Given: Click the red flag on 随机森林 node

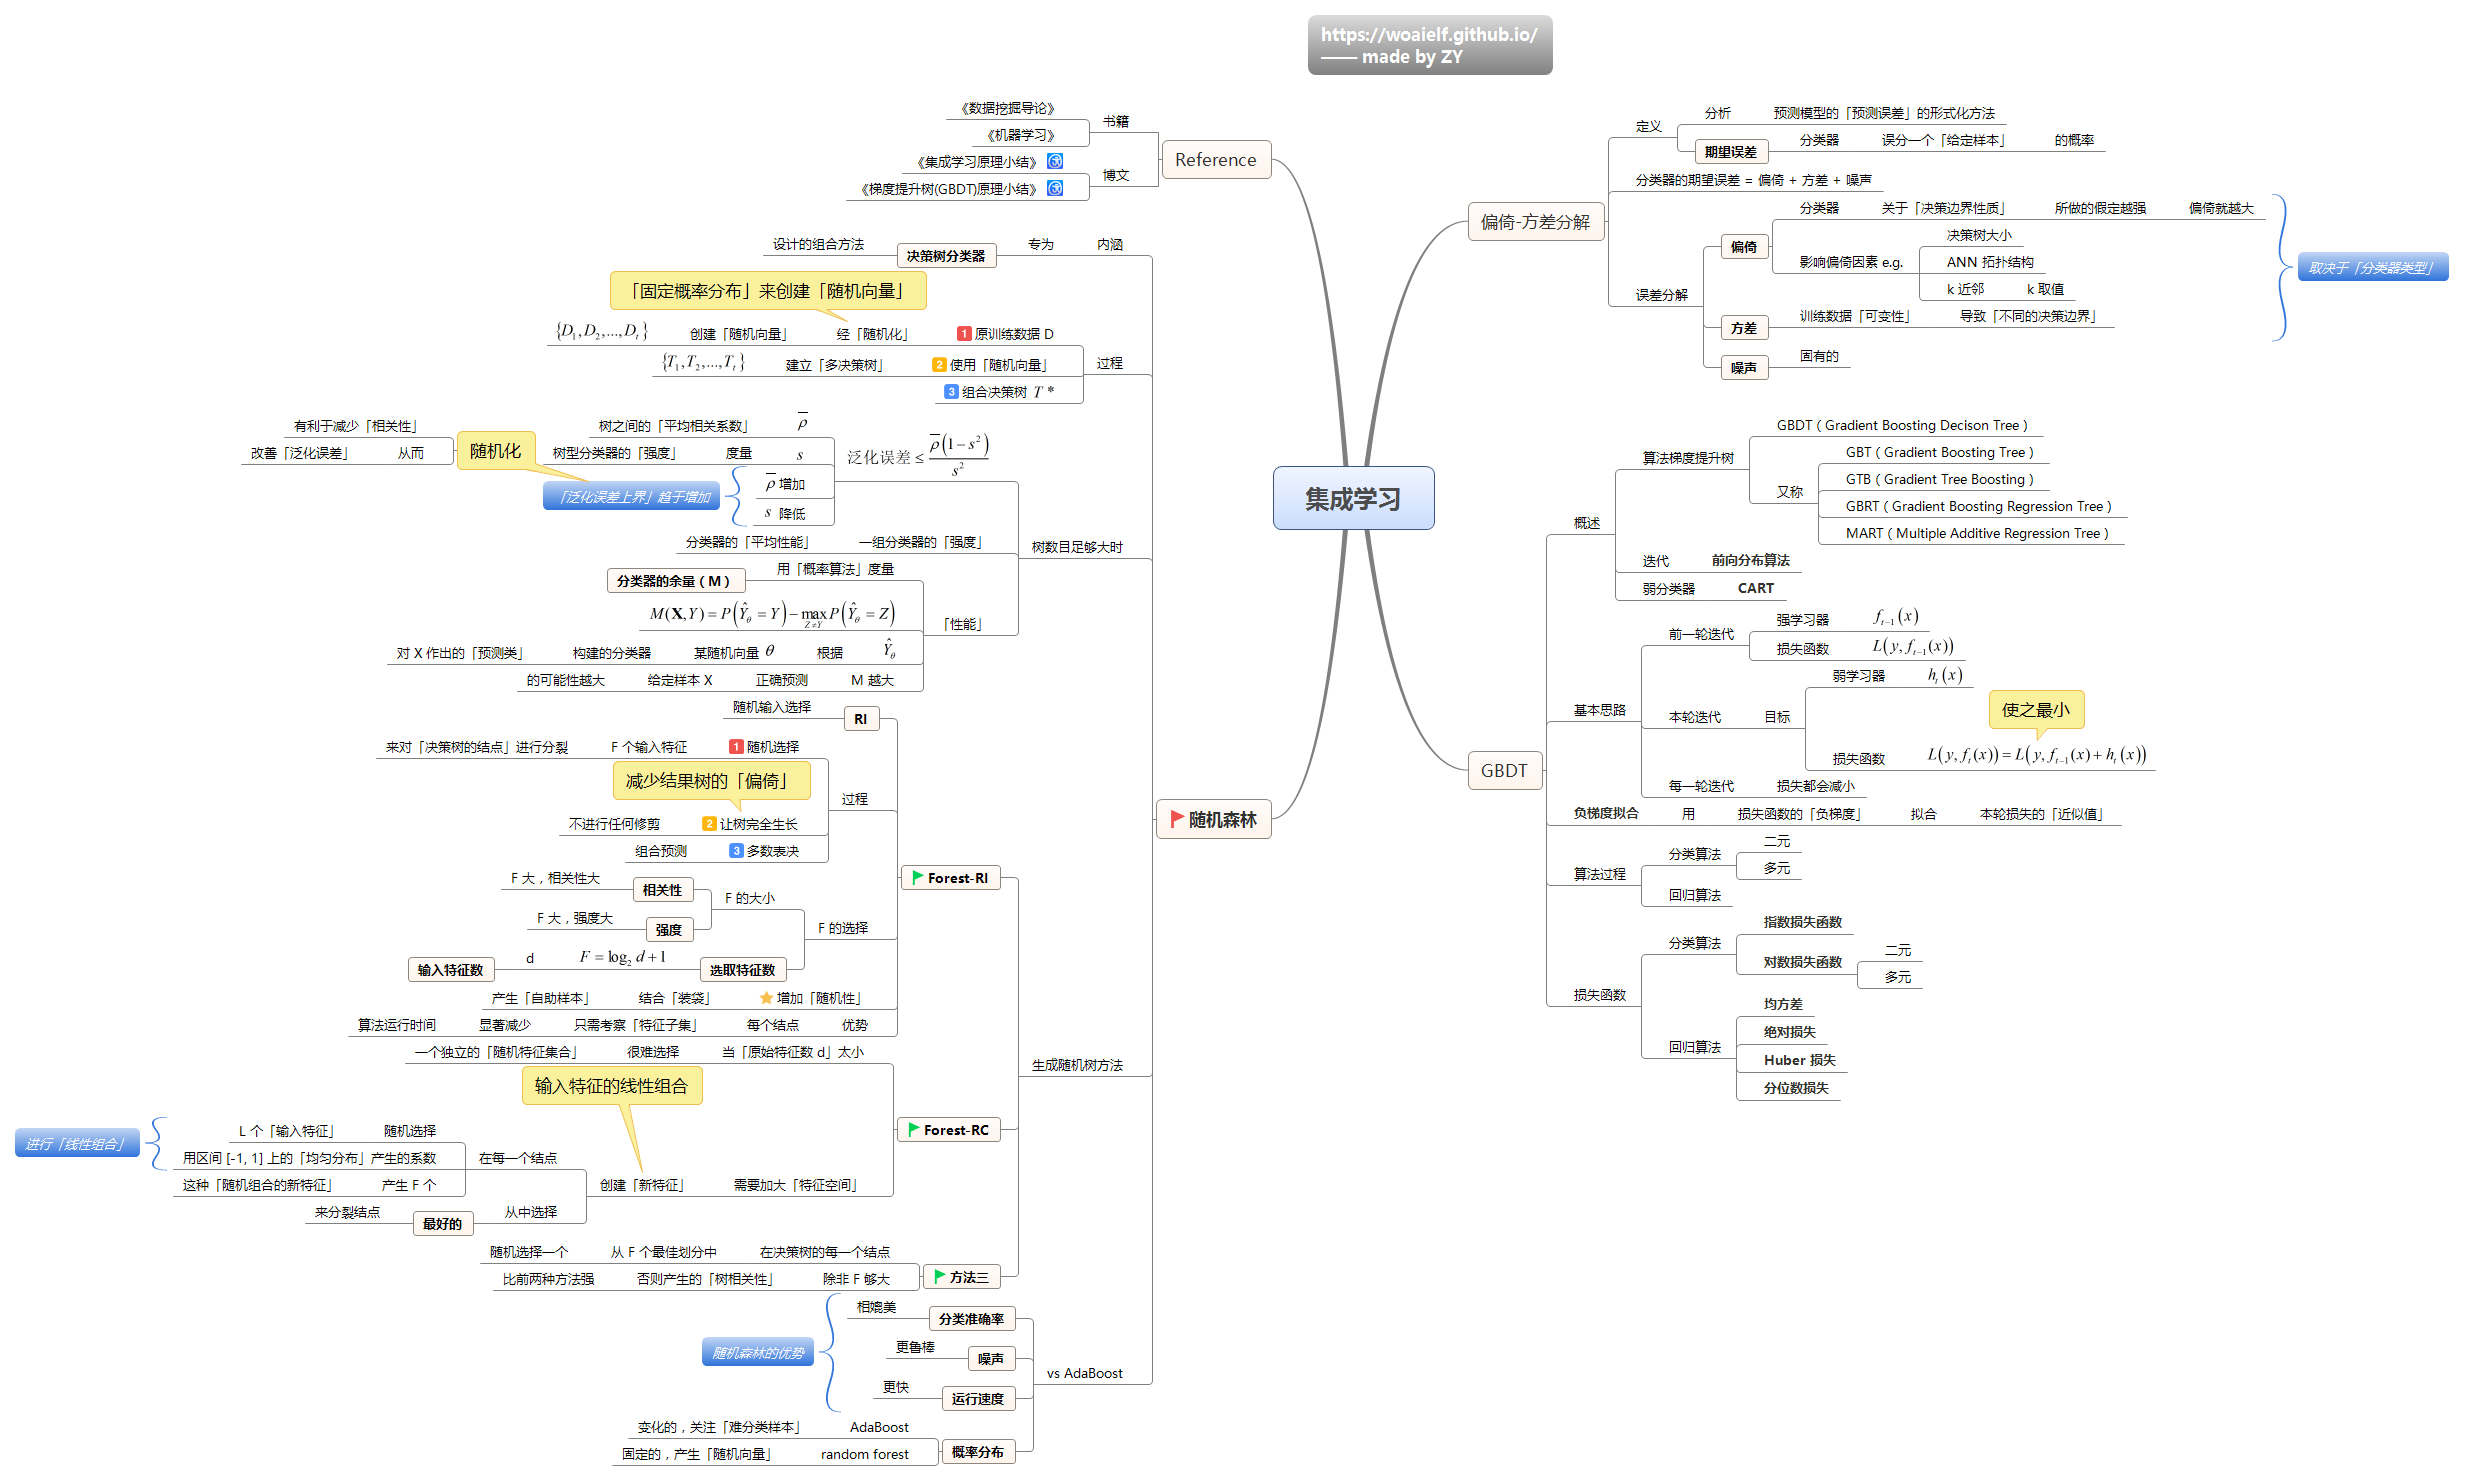Looking at the screenshot, I should pyautogui.click(x=1177, y=819).
